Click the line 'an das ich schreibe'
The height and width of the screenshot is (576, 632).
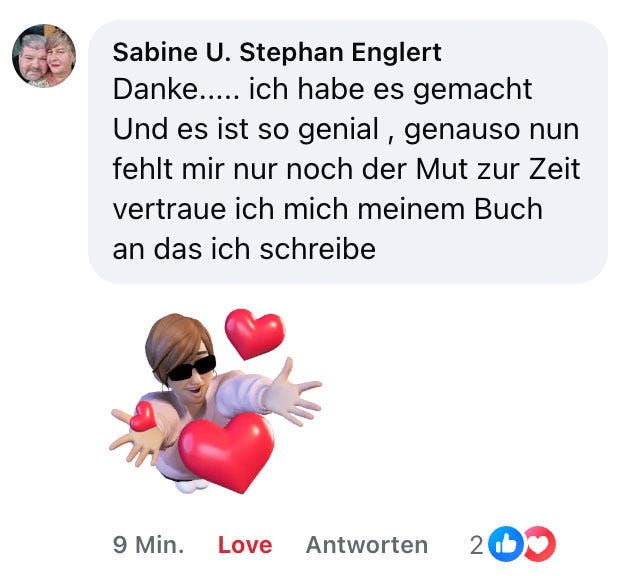(x=244, y=249)
